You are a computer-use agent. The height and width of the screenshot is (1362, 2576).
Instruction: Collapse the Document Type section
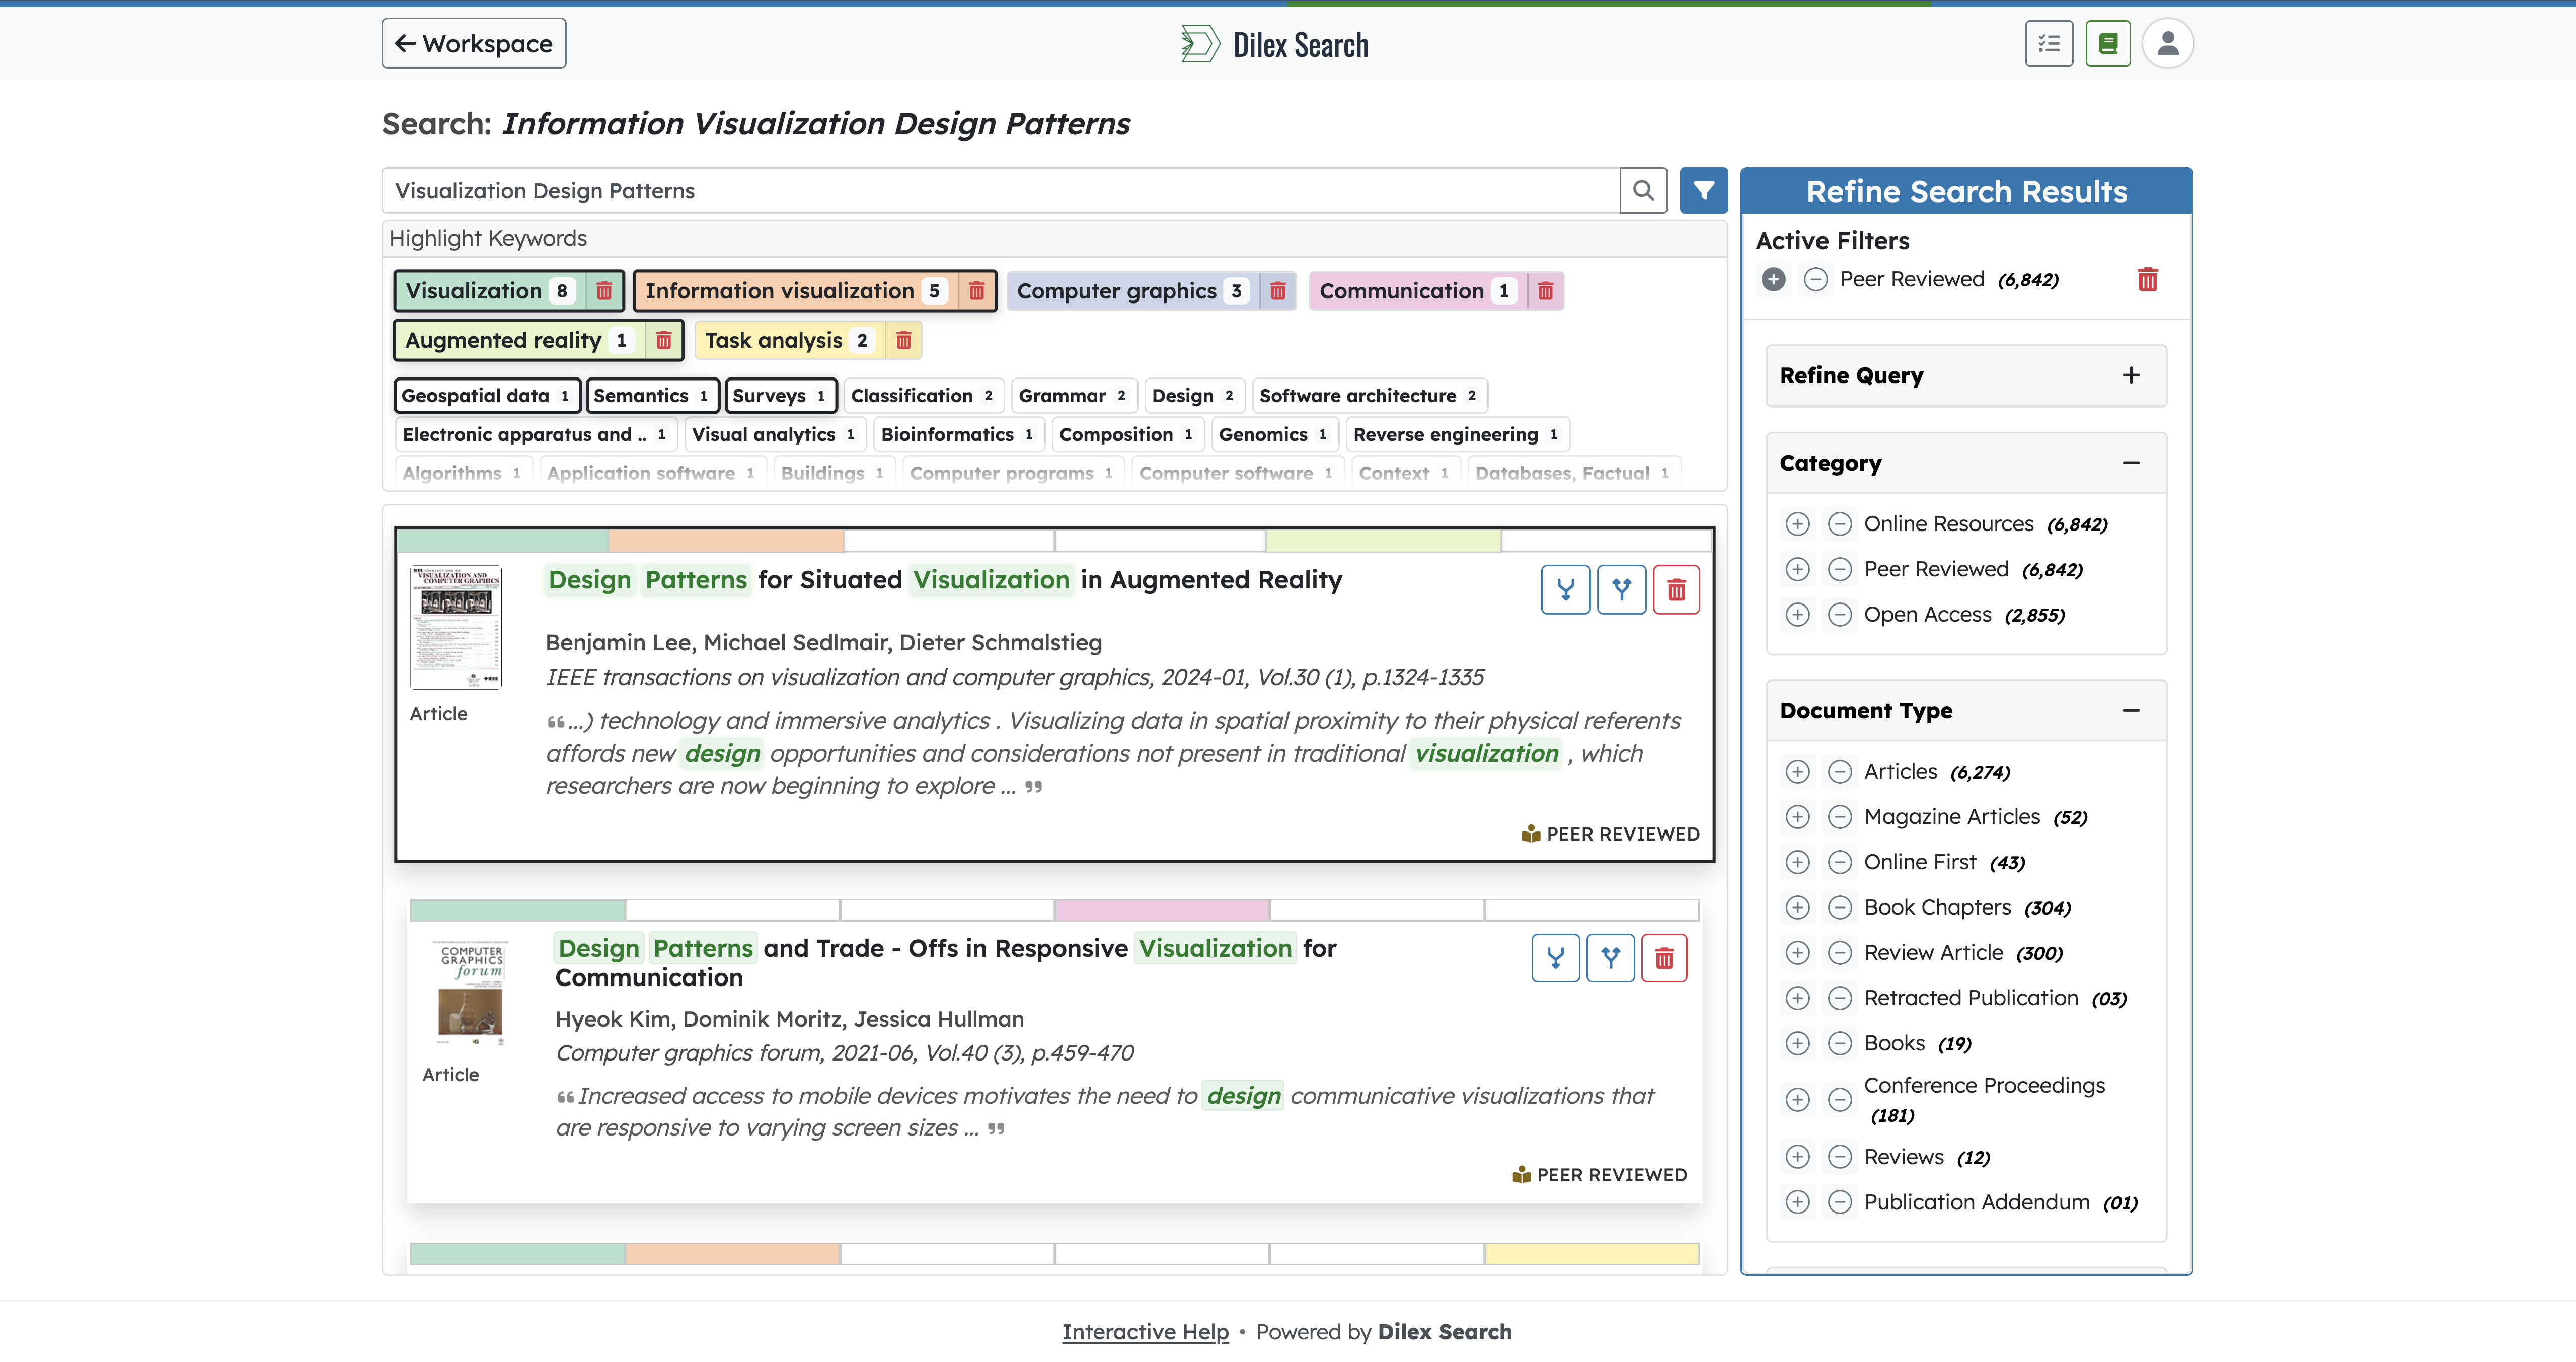[2131, 710]
